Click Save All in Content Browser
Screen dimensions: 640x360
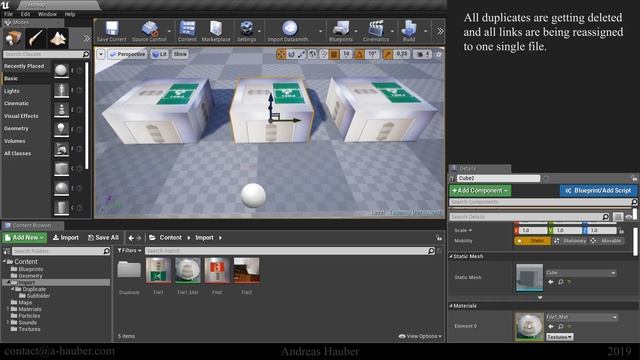coord(103,238)
